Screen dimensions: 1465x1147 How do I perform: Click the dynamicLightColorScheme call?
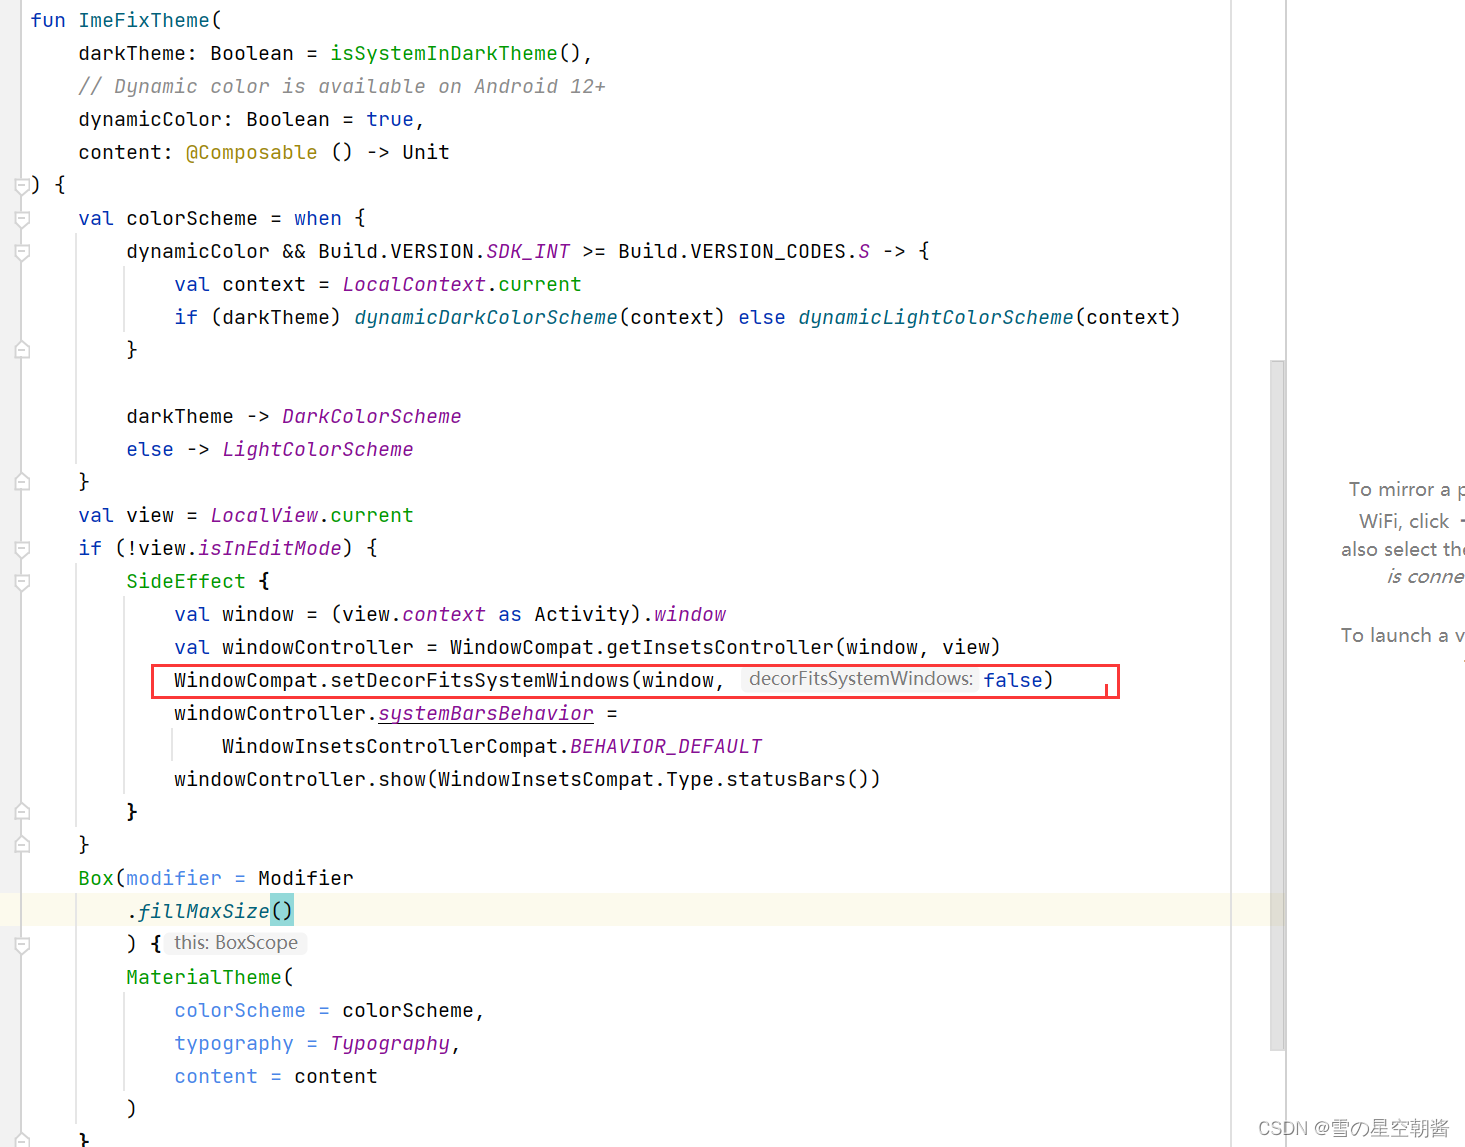click(x=936, y=317)
